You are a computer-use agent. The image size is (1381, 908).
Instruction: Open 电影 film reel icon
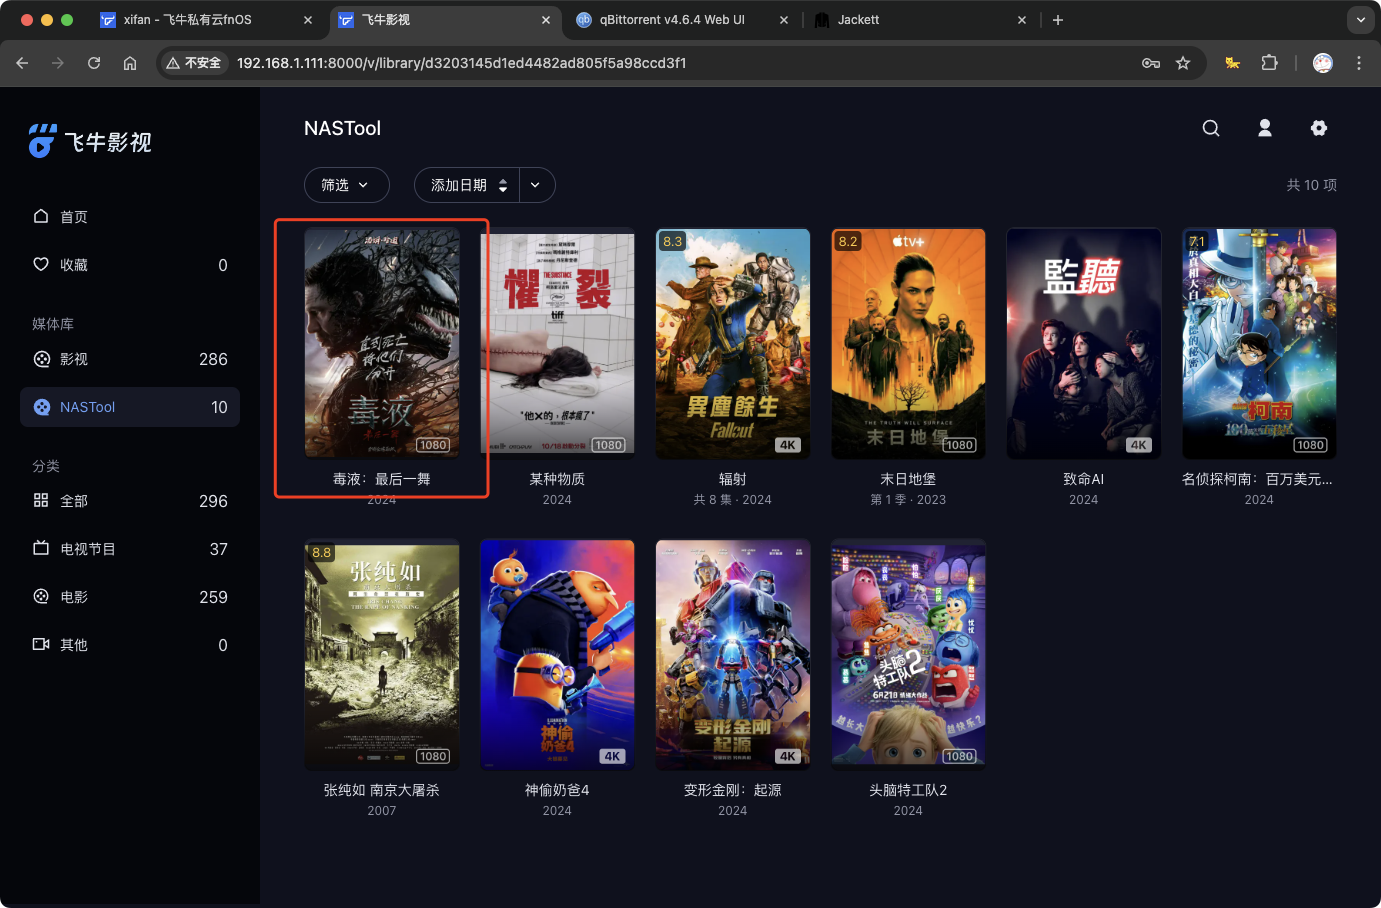point(41,596)
